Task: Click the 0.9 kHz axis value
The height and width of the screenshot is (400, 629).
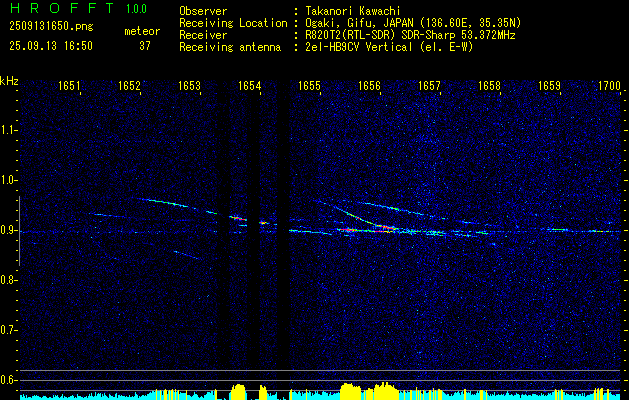Action: (x=7, y=230)
